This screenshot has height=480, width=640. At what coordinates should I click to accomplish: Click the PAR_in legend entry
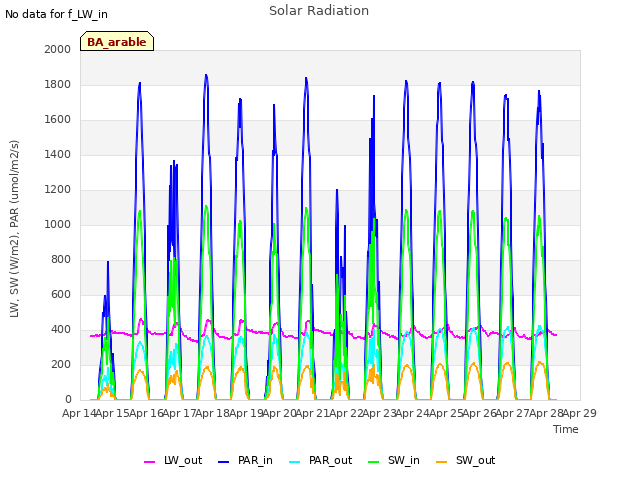(245, 460)
